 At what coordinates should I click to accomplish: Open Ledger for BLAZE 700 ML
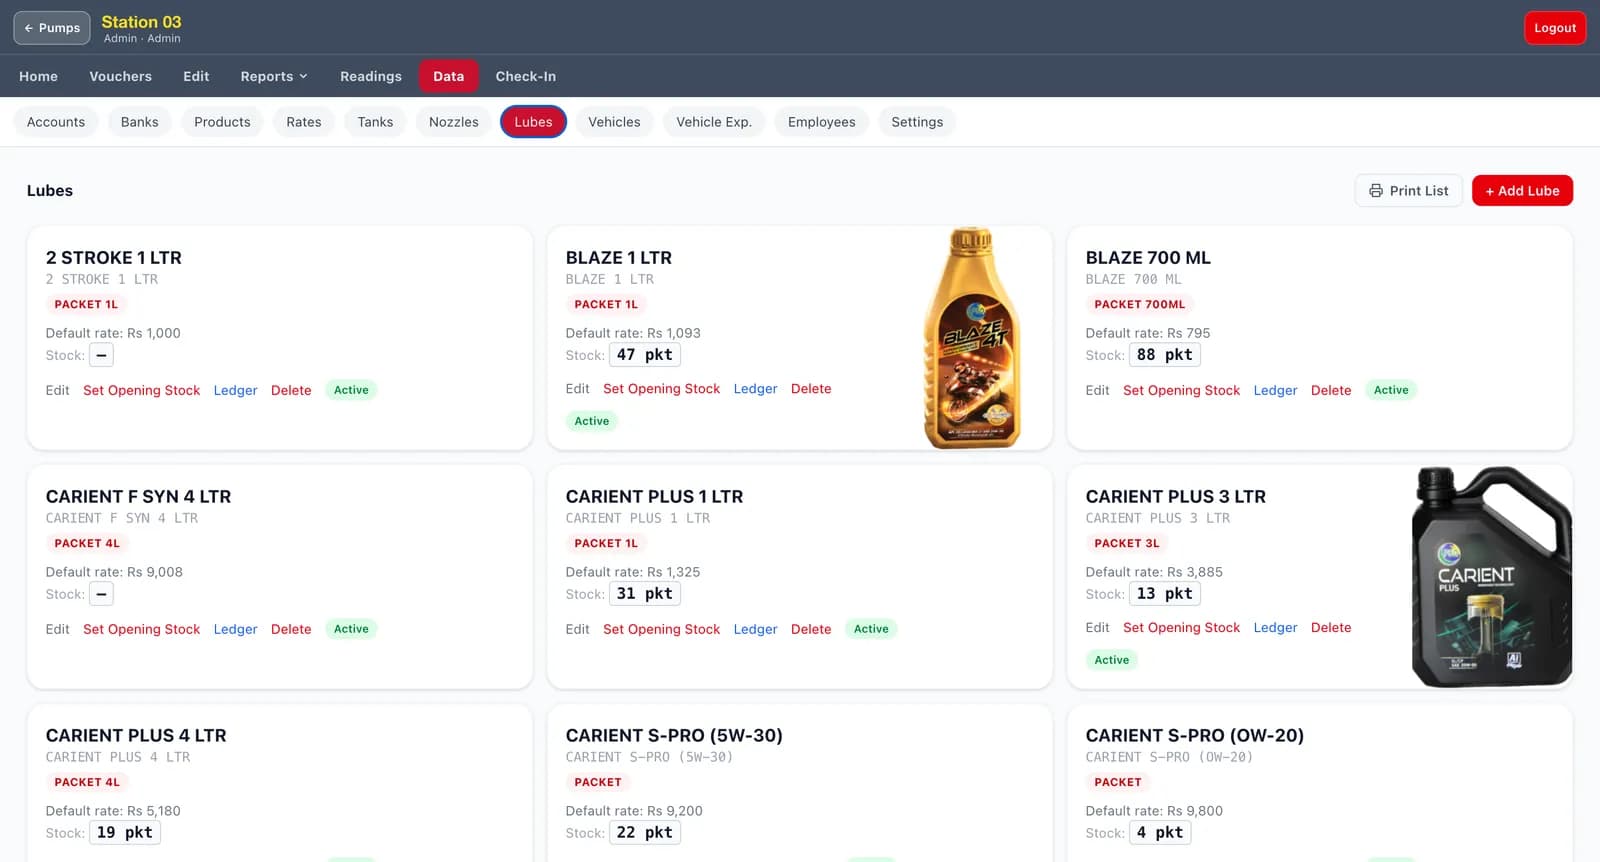(1275, 390)
